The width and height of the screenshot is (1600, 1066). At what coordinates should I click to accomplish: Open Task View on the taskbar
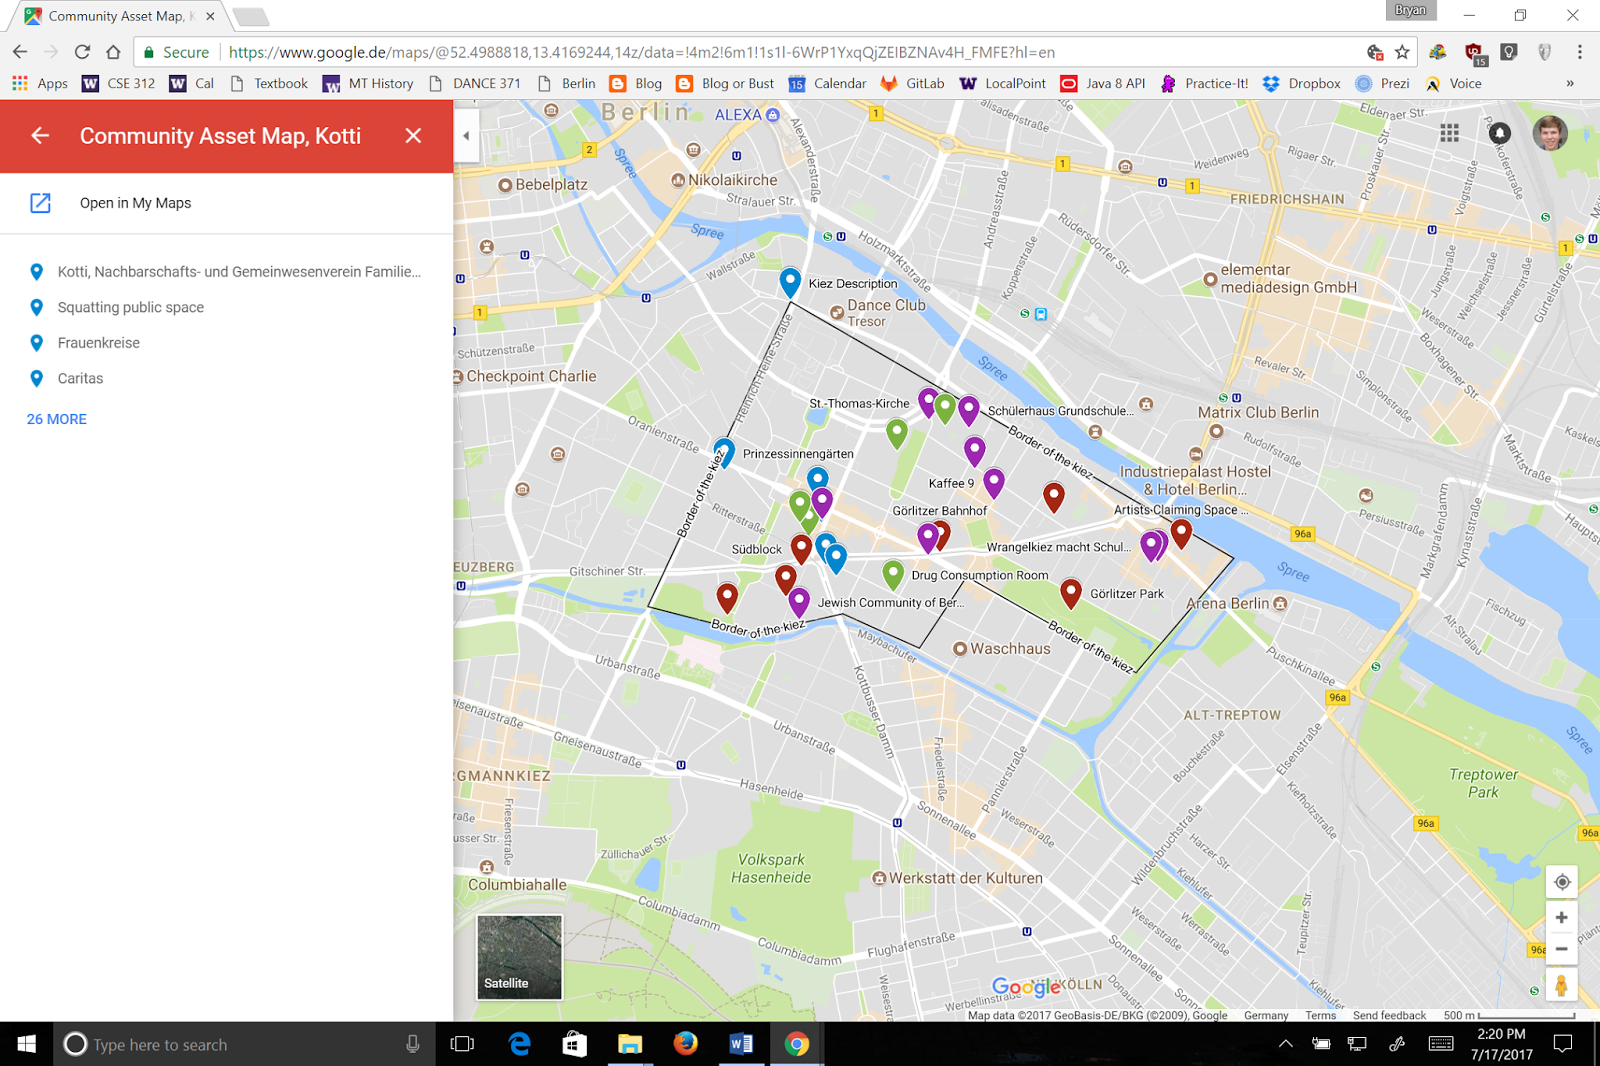[x=462, y=1044]
